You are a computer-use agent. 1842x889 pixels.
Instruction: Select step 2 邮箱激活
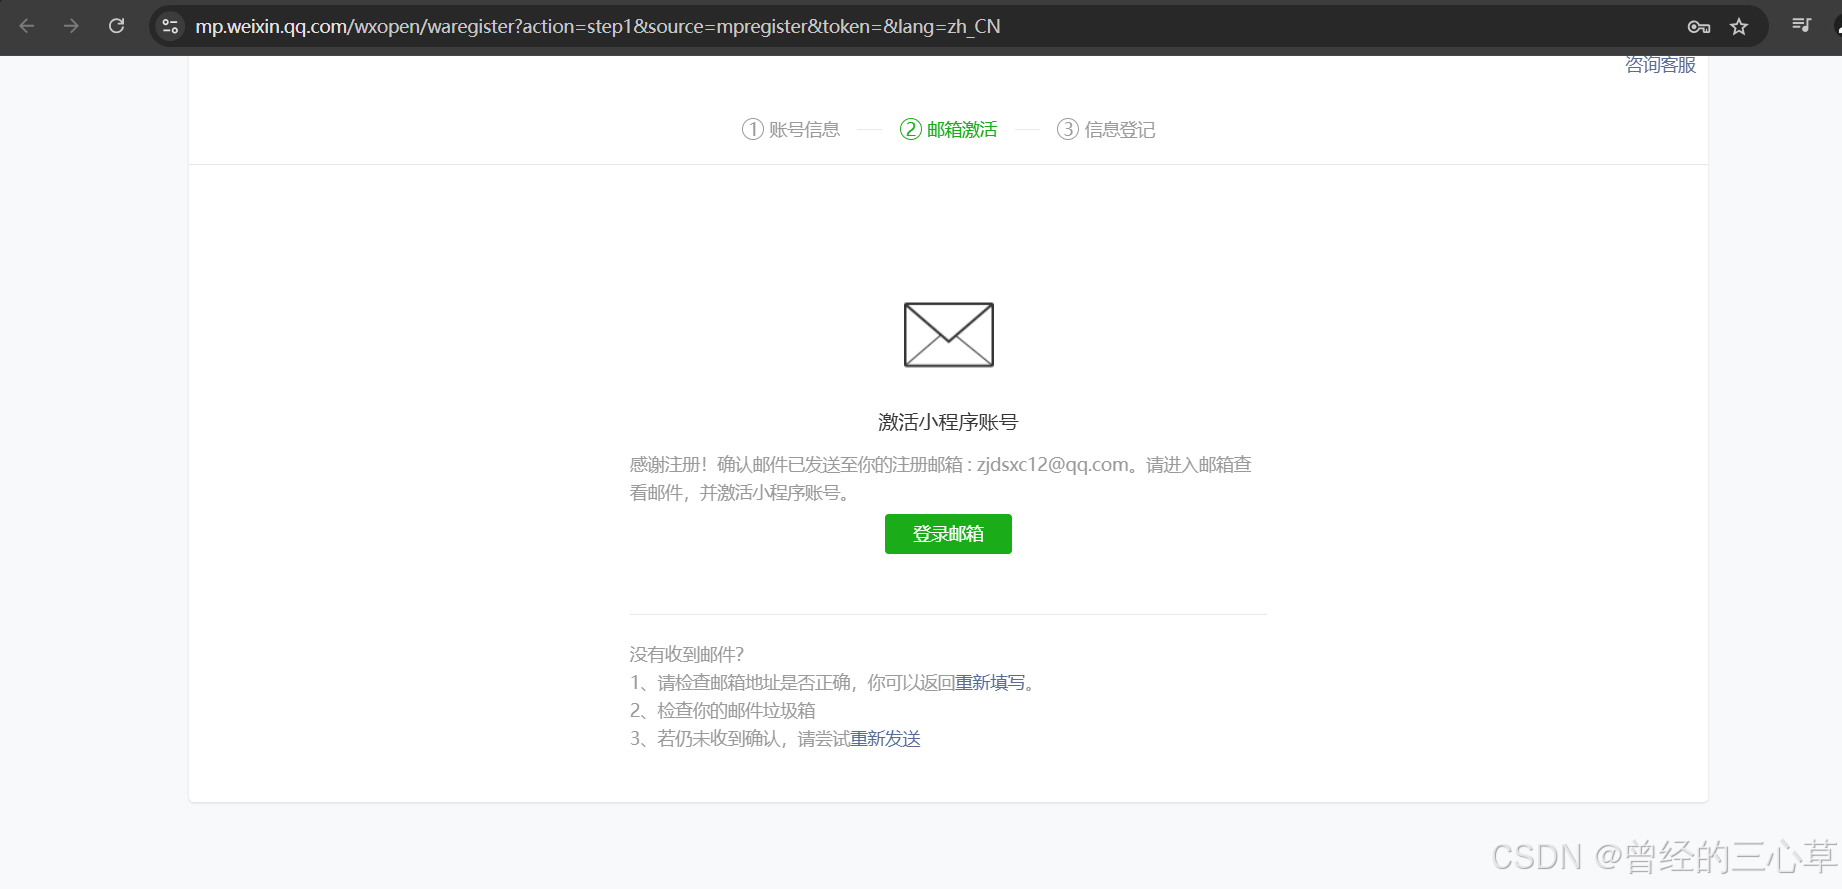pyautogui.click(x=948, y=129)
